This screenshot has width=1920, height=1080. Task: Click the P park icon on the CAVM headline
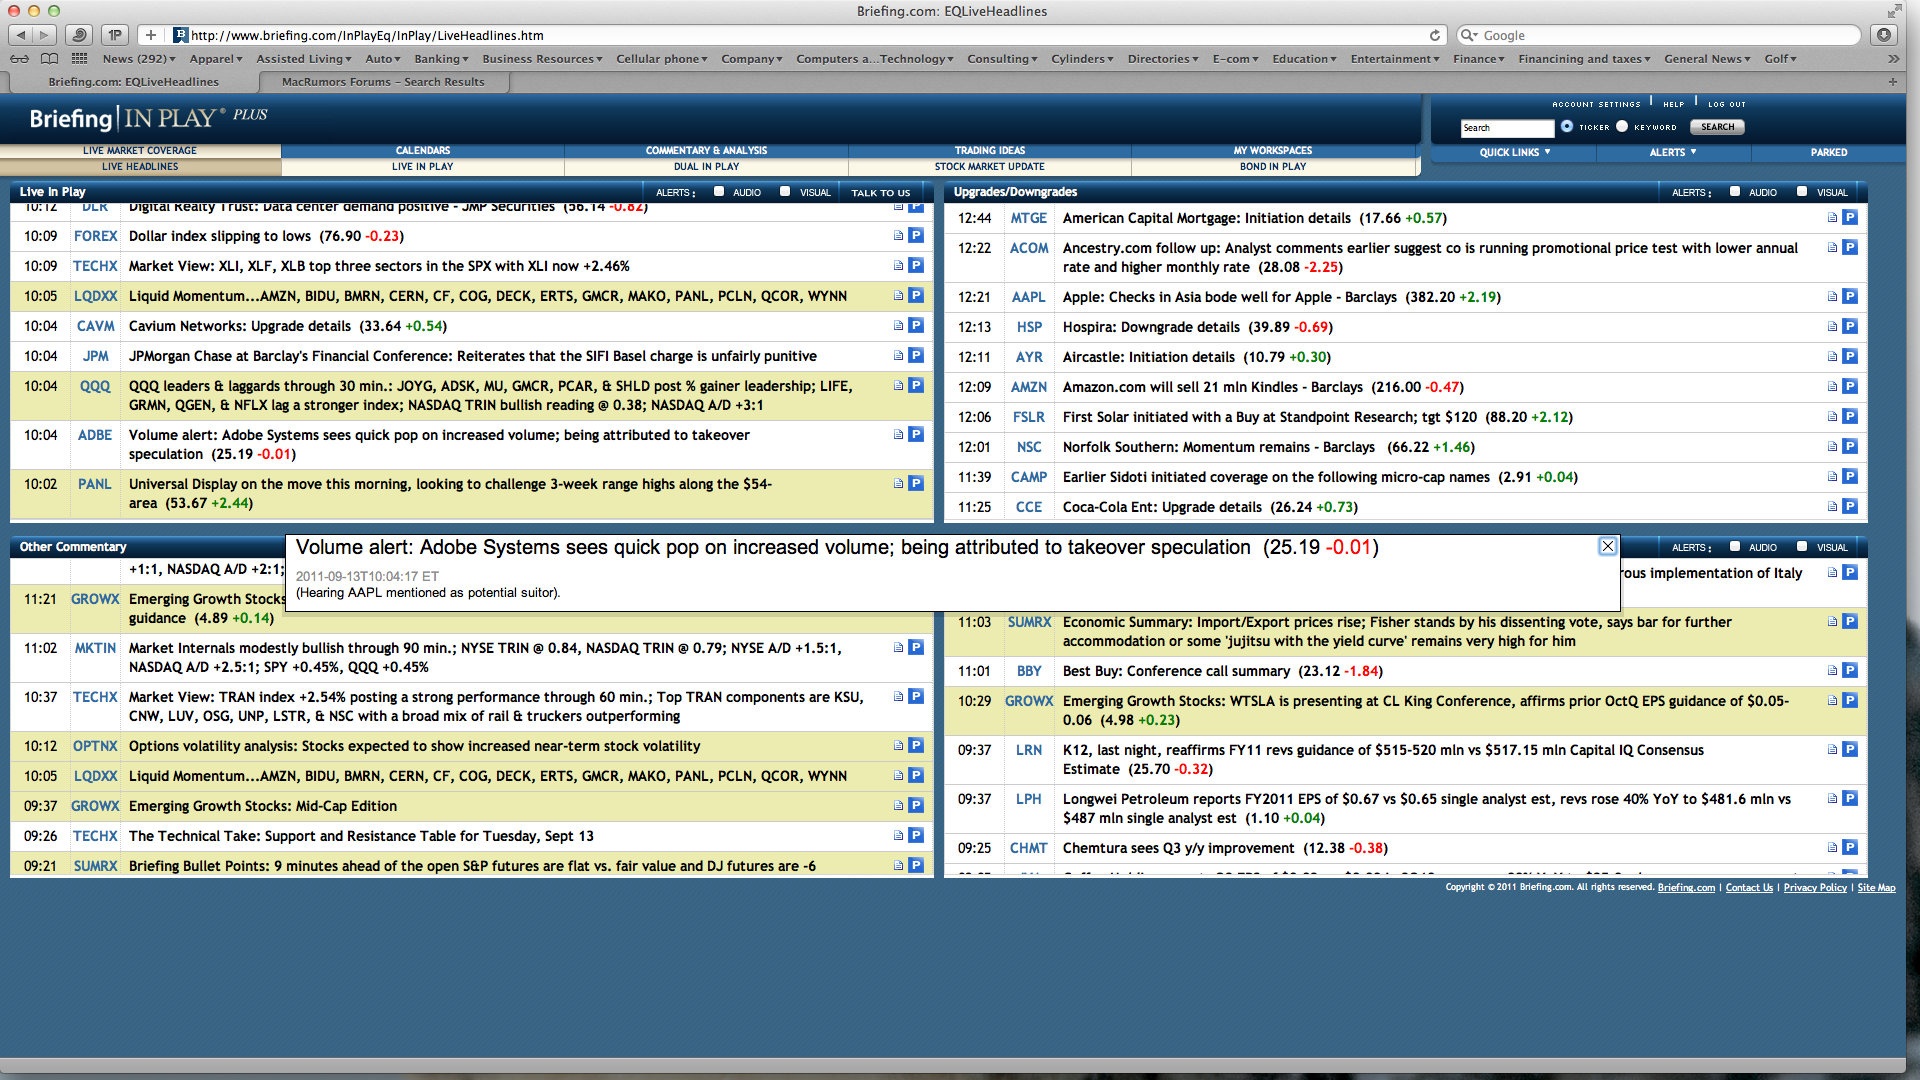pyautogui.click(x=915, y=326)
